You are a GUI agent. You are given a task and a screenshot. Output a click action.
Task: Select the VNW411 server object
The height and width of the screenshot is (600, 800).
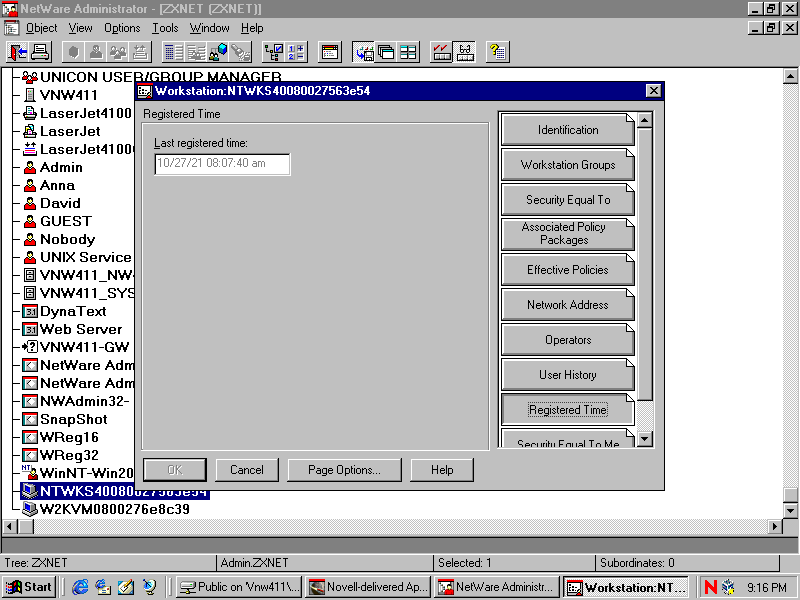(x=60, y=95)
